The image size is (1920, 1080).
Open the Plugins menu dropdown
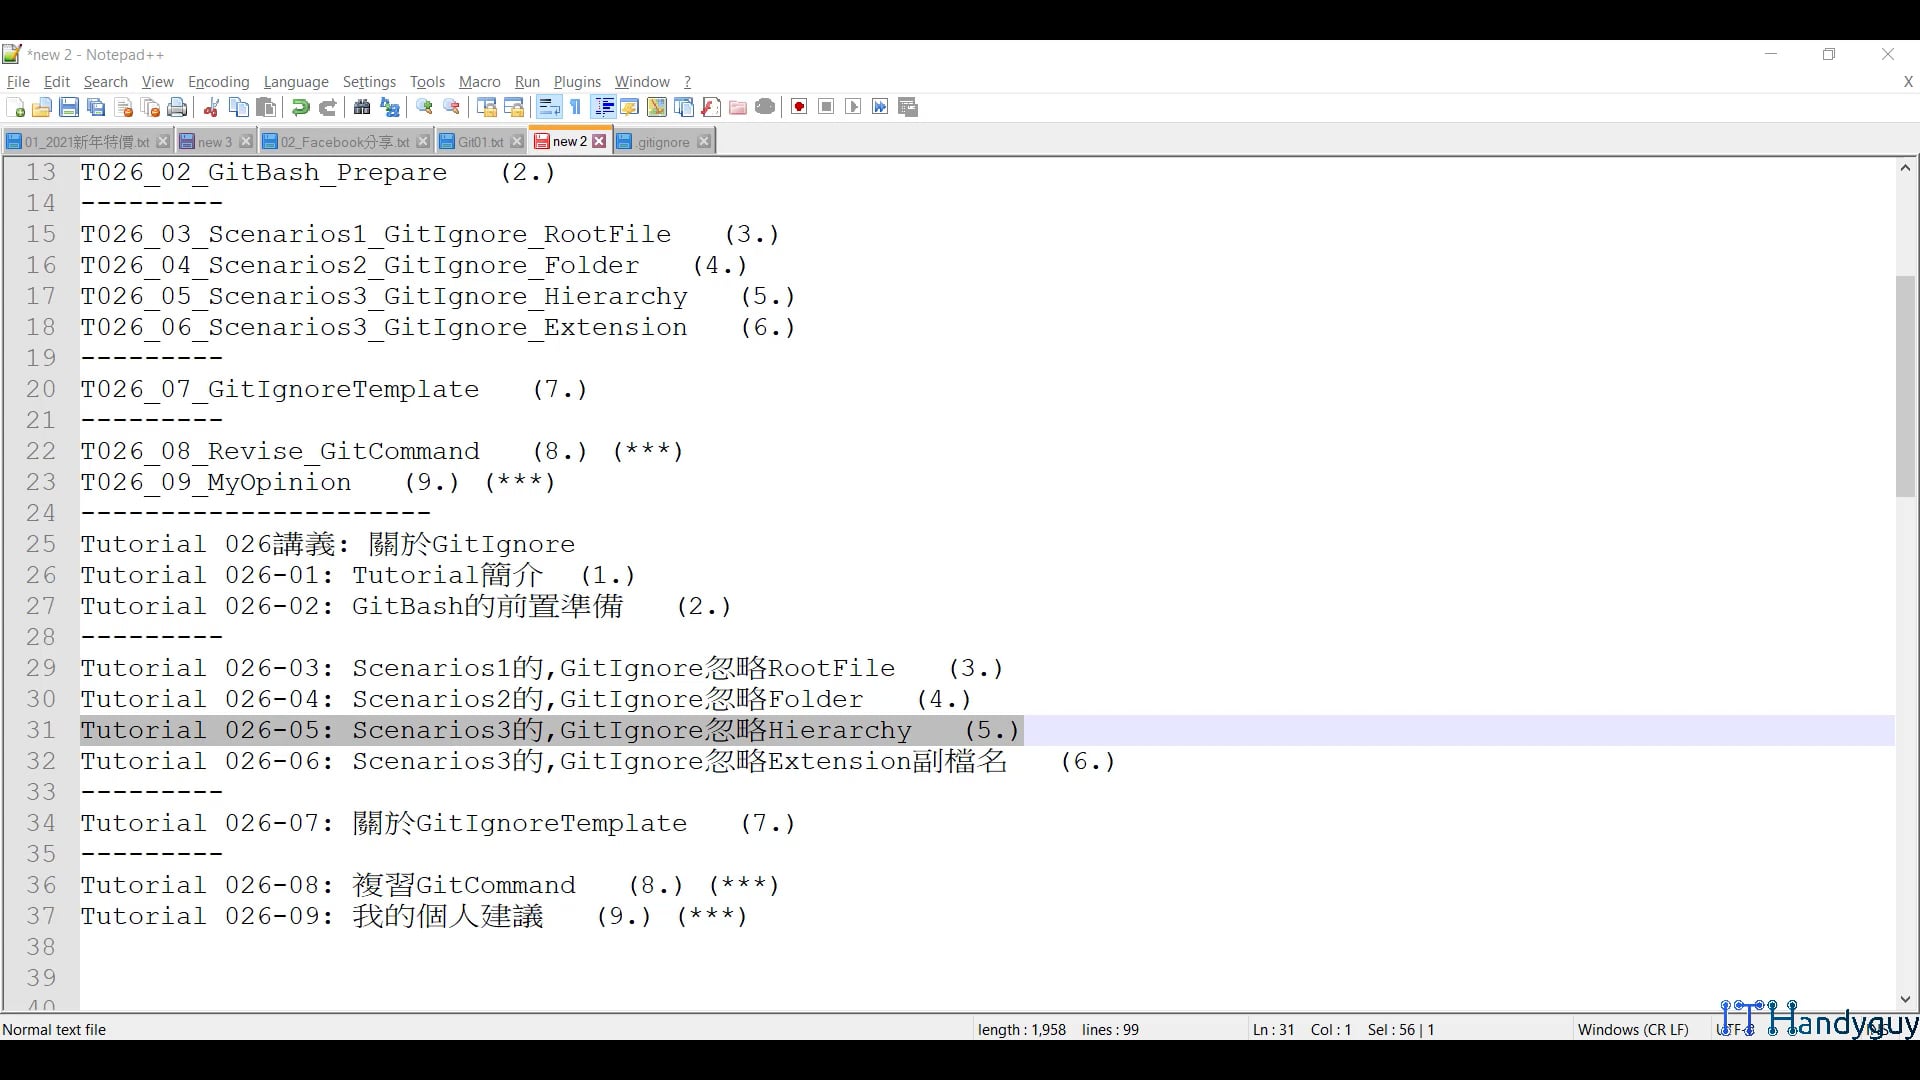tap(577, 82)
